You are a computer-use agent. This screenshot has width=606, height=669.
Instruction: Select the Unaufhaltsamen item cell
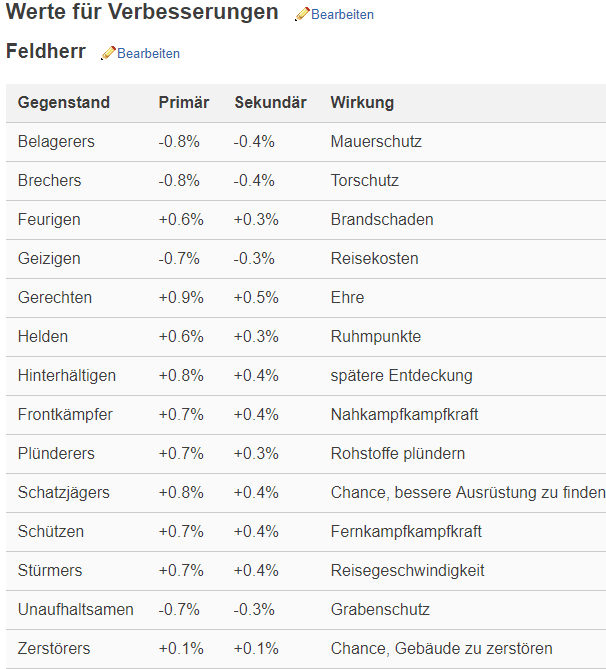pos(76,610)
